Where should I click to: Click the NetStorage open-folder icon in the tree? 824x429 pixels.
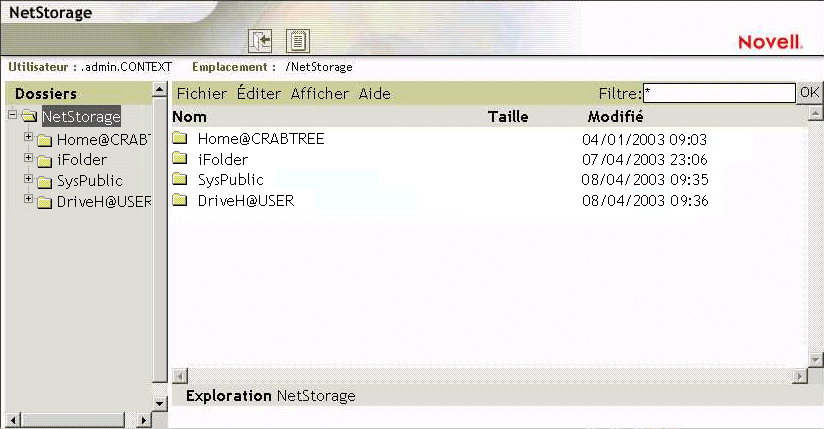(29, 117)
